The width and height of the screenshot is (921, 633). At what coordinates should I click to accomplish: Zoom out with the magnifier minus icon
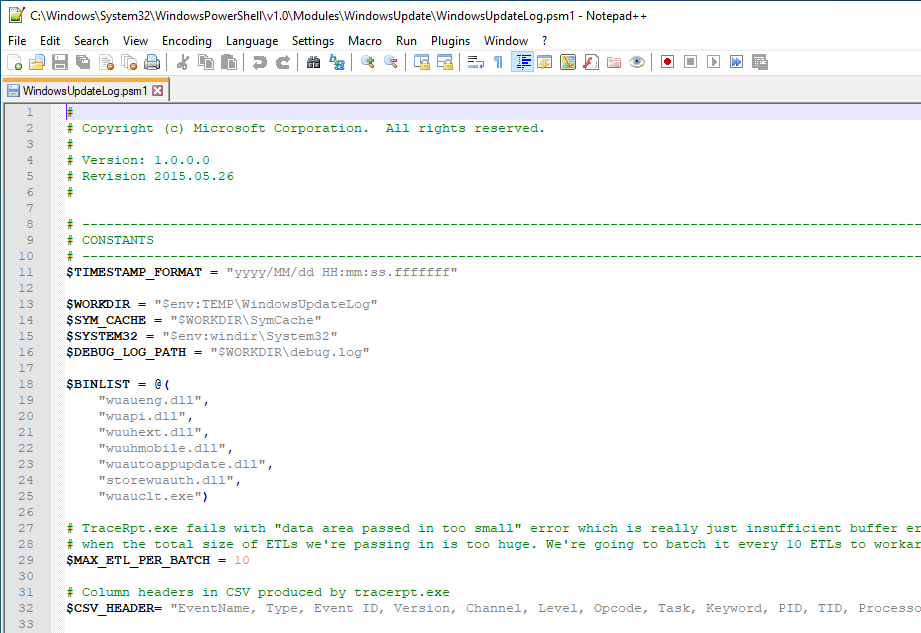(391, 62)
